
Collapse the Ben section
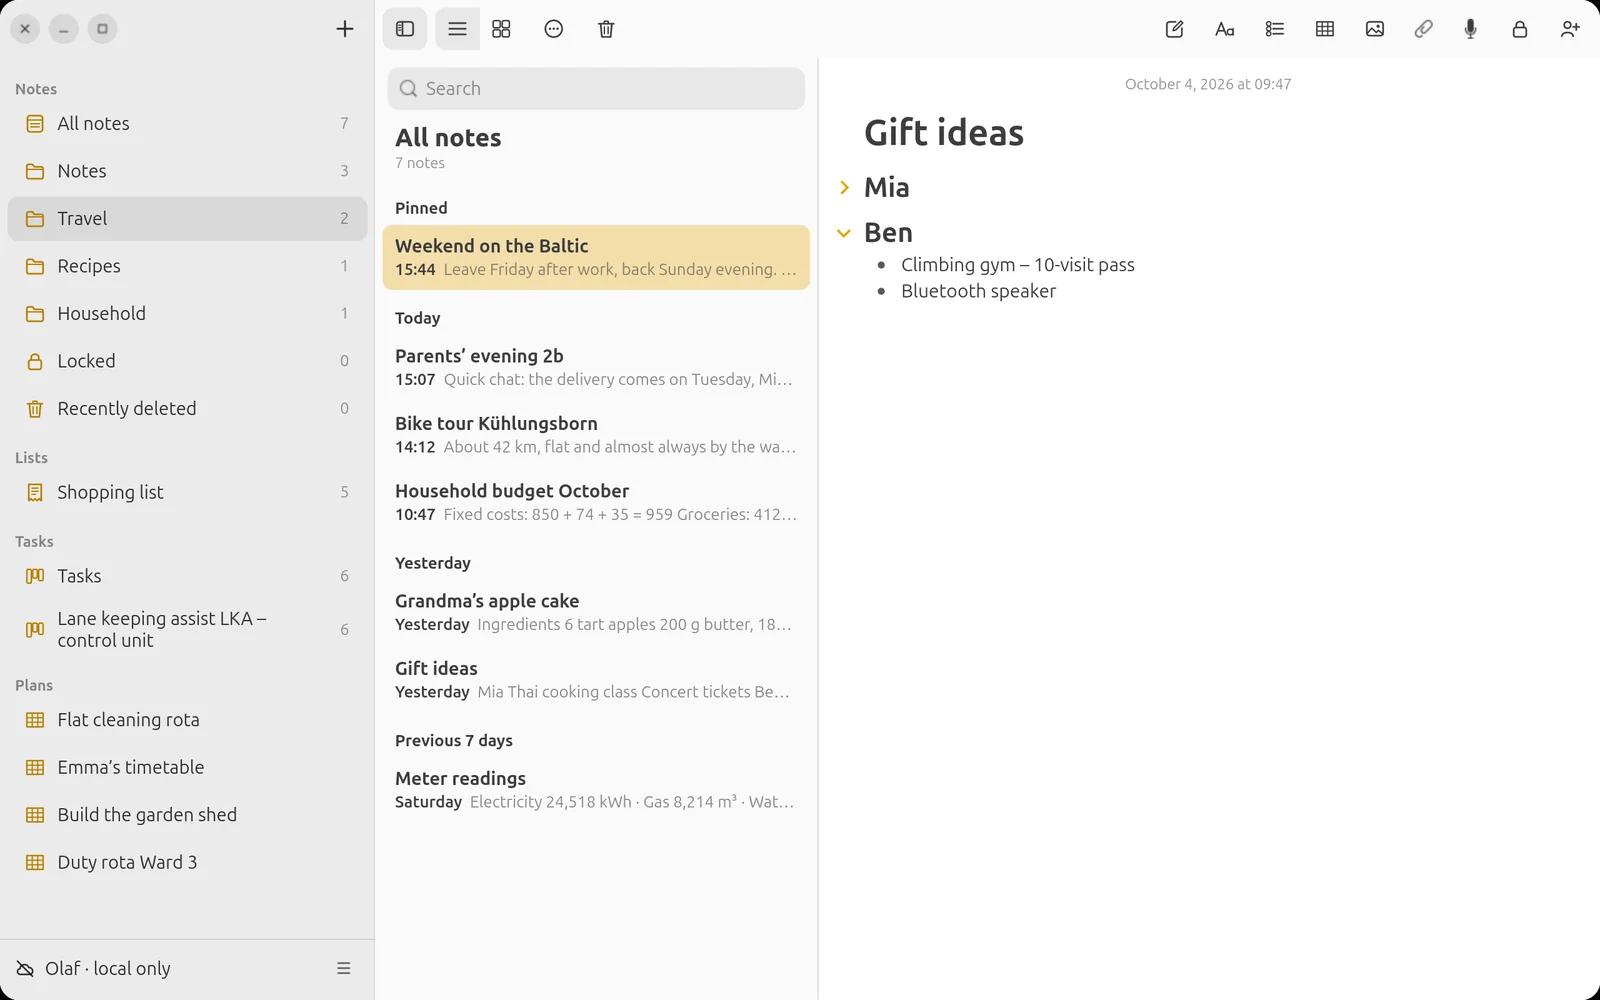(844, 233)
